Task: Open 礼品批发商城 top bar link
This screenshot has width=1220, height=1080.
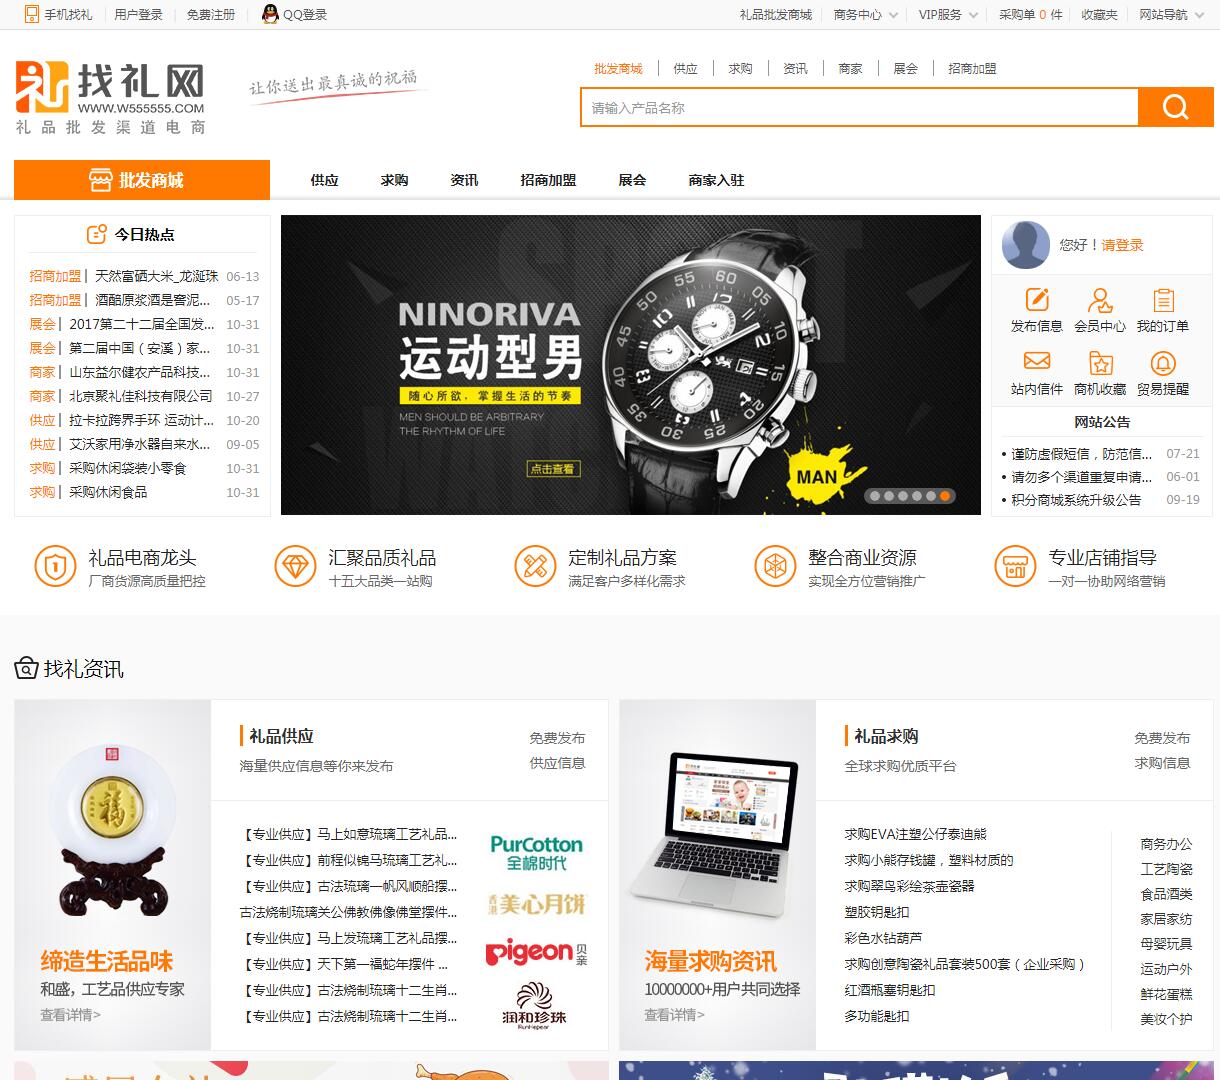Action: [x=776, y=14]
